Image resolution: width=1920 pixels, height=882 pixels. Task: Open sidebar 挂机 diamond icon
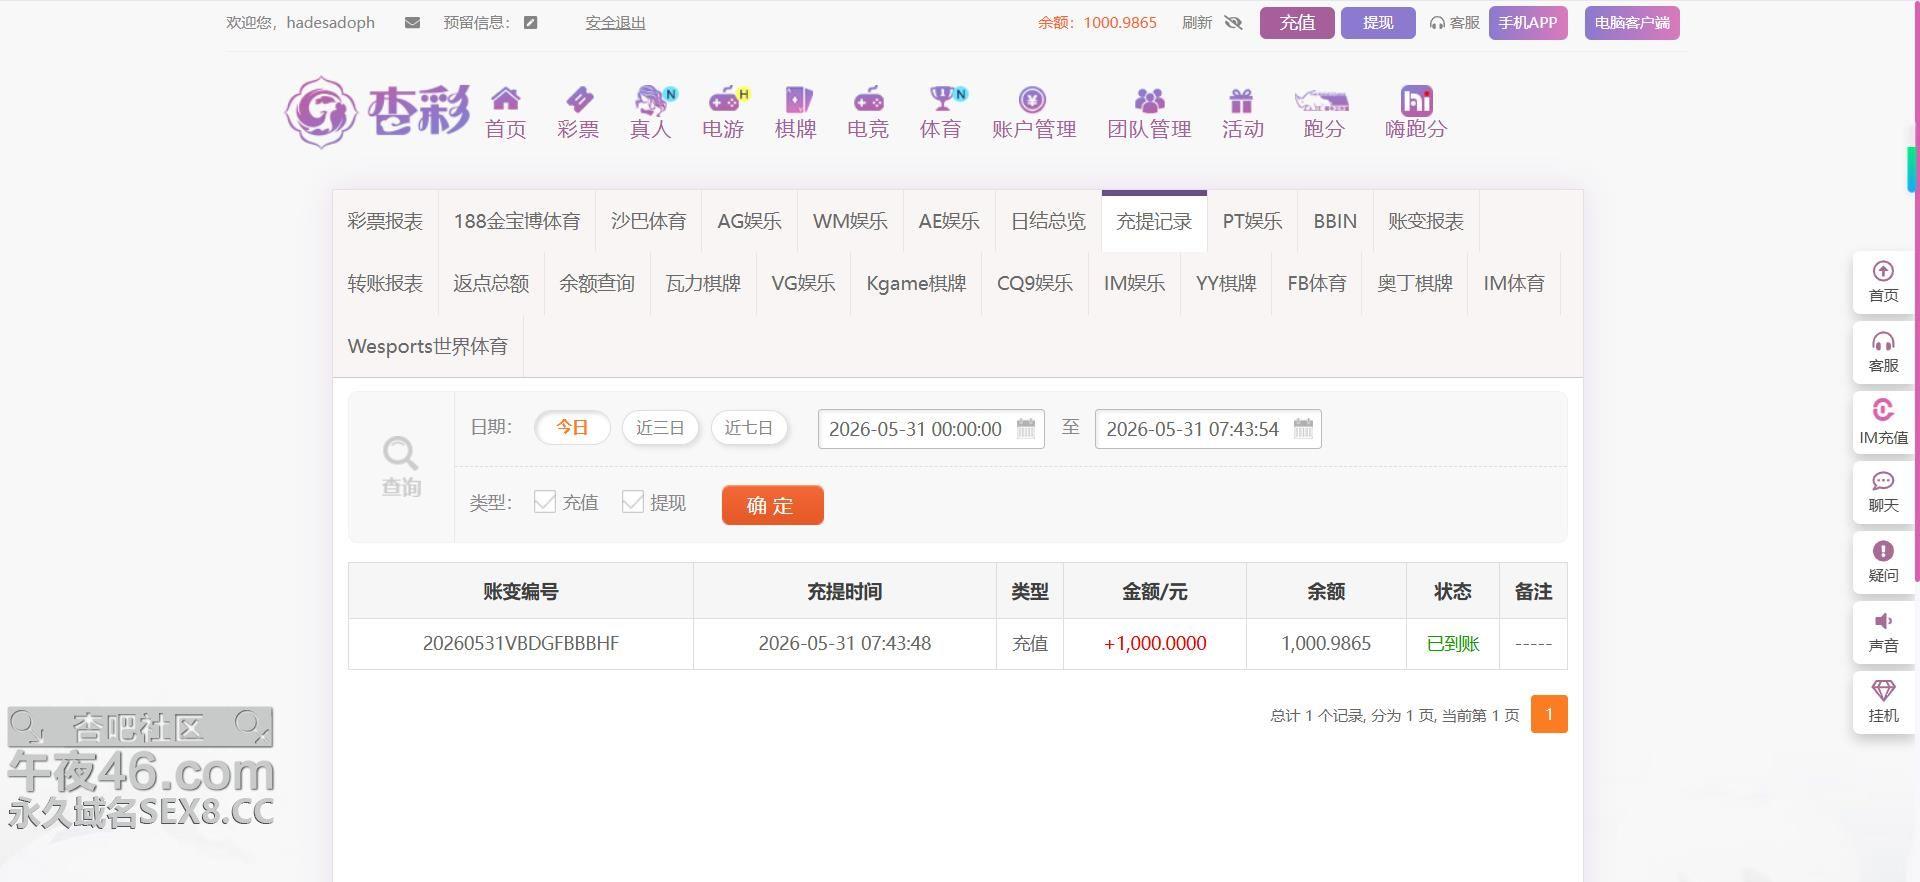click(x=1883, y=691)
